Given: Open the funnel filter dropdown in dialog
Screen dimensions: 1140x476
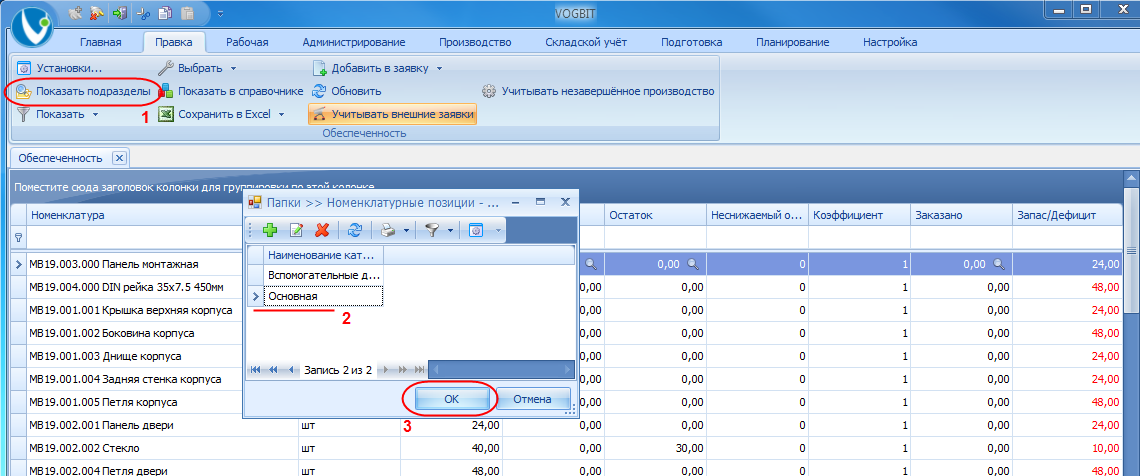Looking at the screenshot, I should (x=451, y=230).
